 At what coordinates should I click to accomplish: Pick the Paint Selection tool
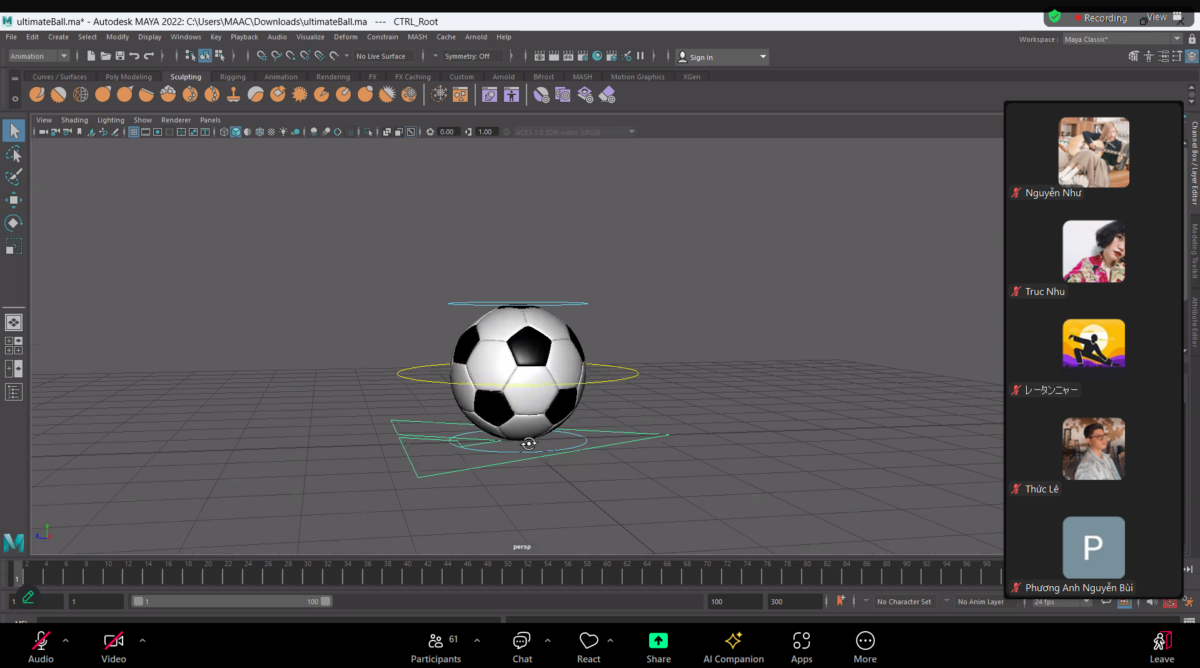coord(14,177)
